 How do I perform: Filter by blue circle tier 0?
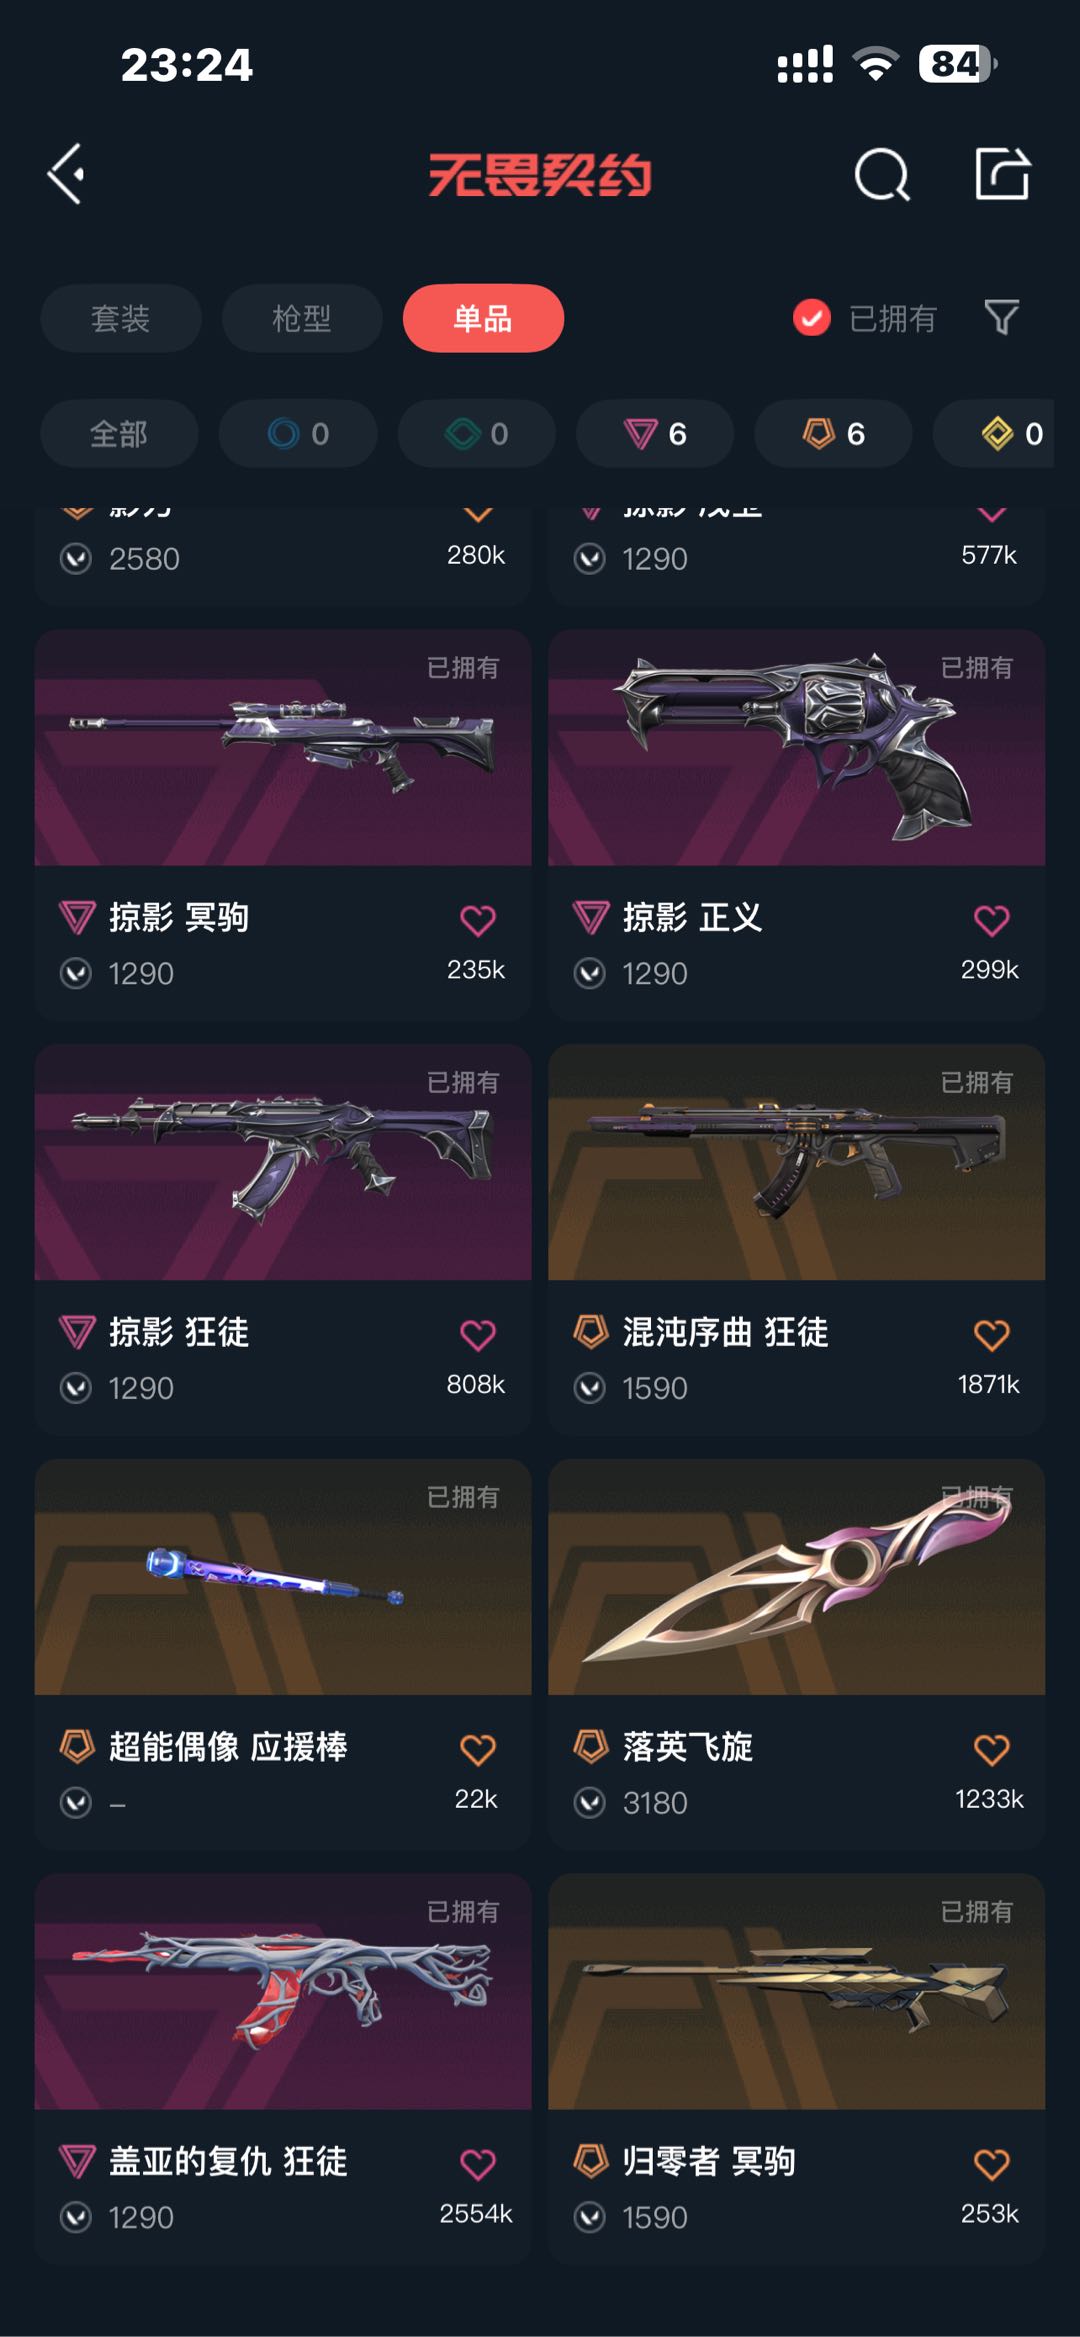pos(298,434)
